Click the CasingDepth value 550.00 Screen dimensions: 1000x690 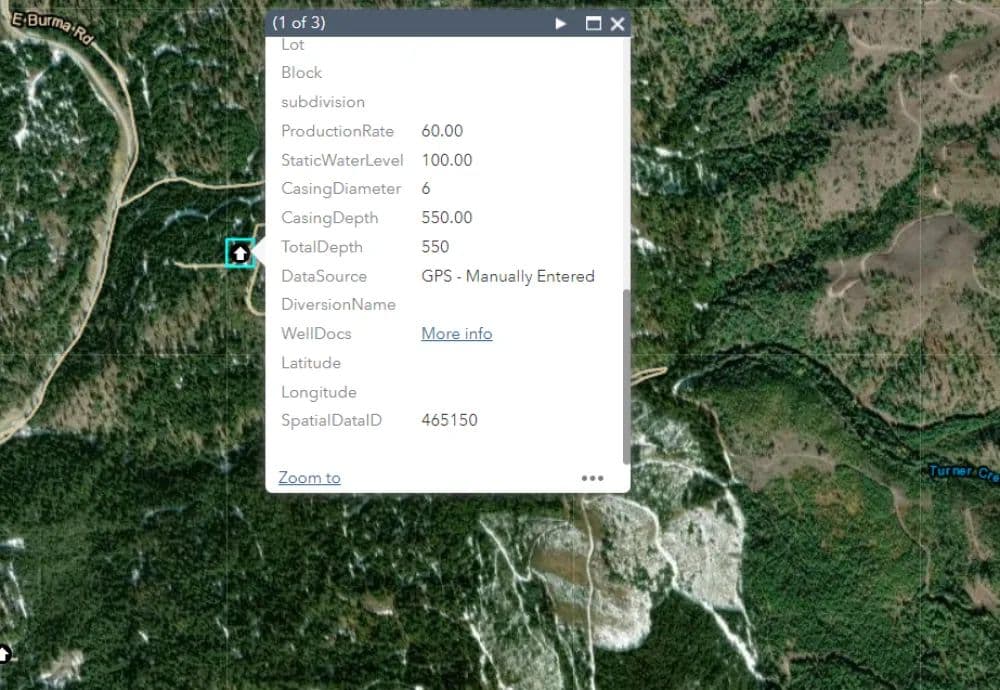point(447,218)
